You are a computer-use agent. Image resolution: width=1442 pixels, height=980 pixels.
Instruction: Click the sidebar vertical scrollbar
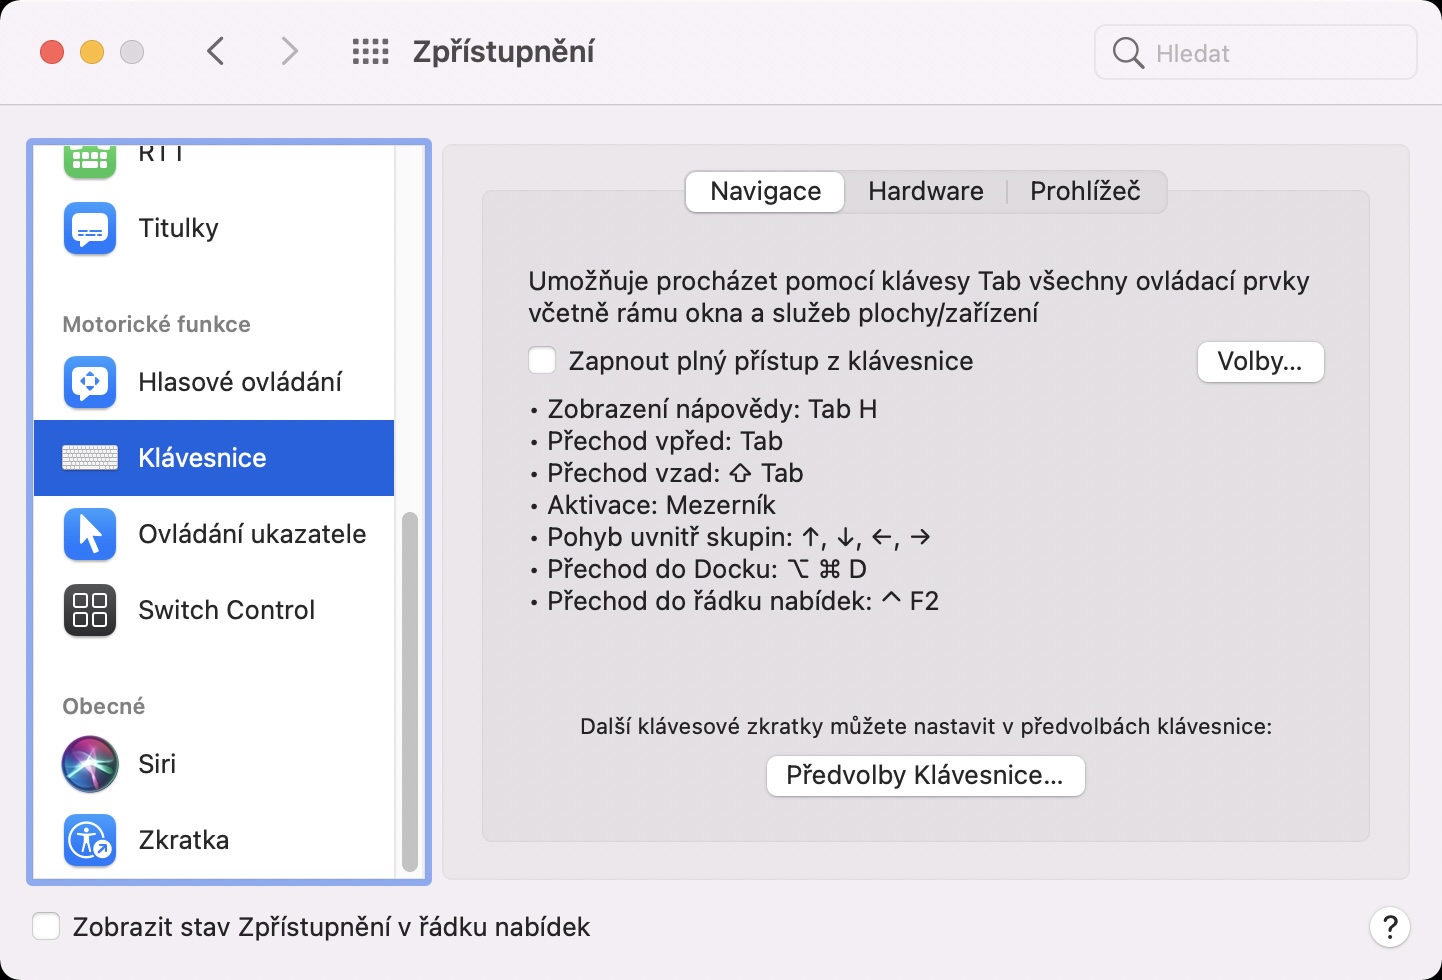click(x=409, y=690)
